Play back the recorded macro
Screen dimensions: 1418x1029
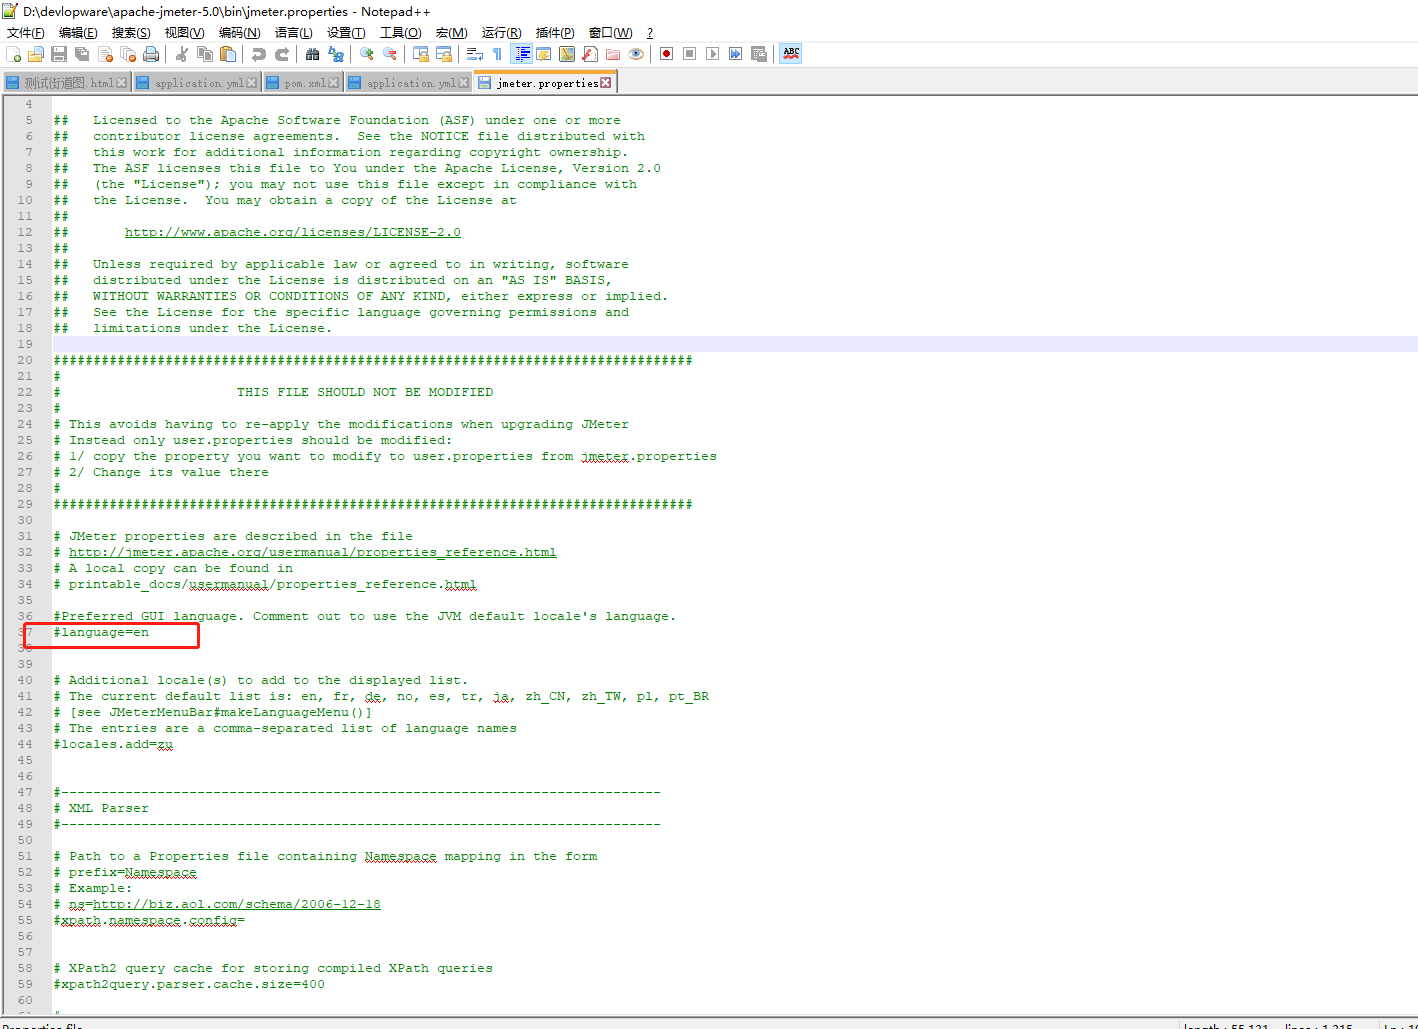pyautogui.click(x=713, y=54)
